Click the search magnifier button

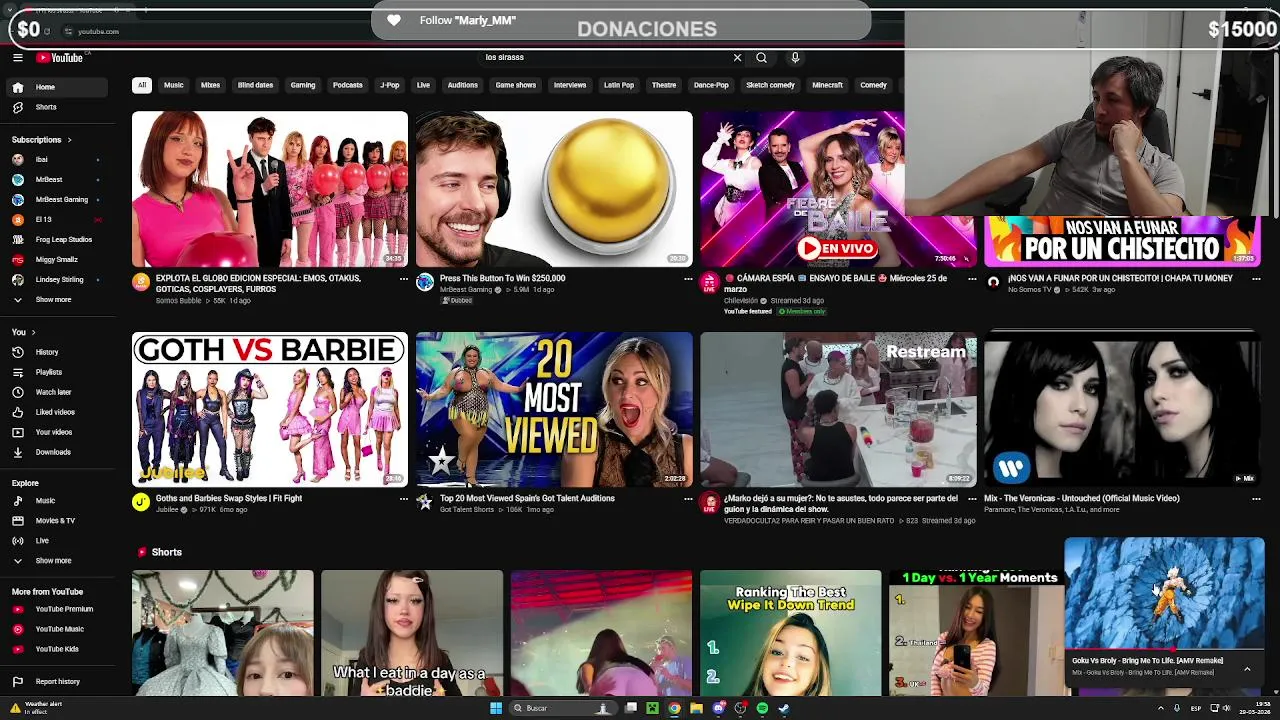click(761, 58)
